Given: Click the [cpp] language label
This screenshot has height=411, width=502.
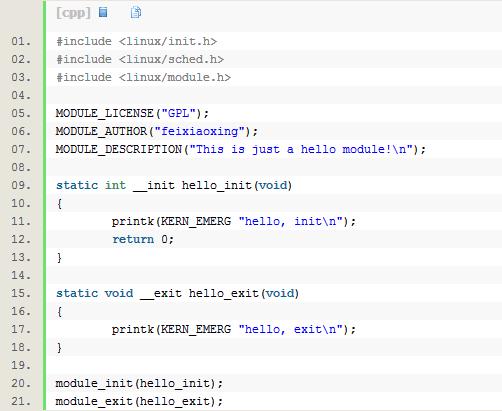Looking at the screenshot, I should pos(73,13).
